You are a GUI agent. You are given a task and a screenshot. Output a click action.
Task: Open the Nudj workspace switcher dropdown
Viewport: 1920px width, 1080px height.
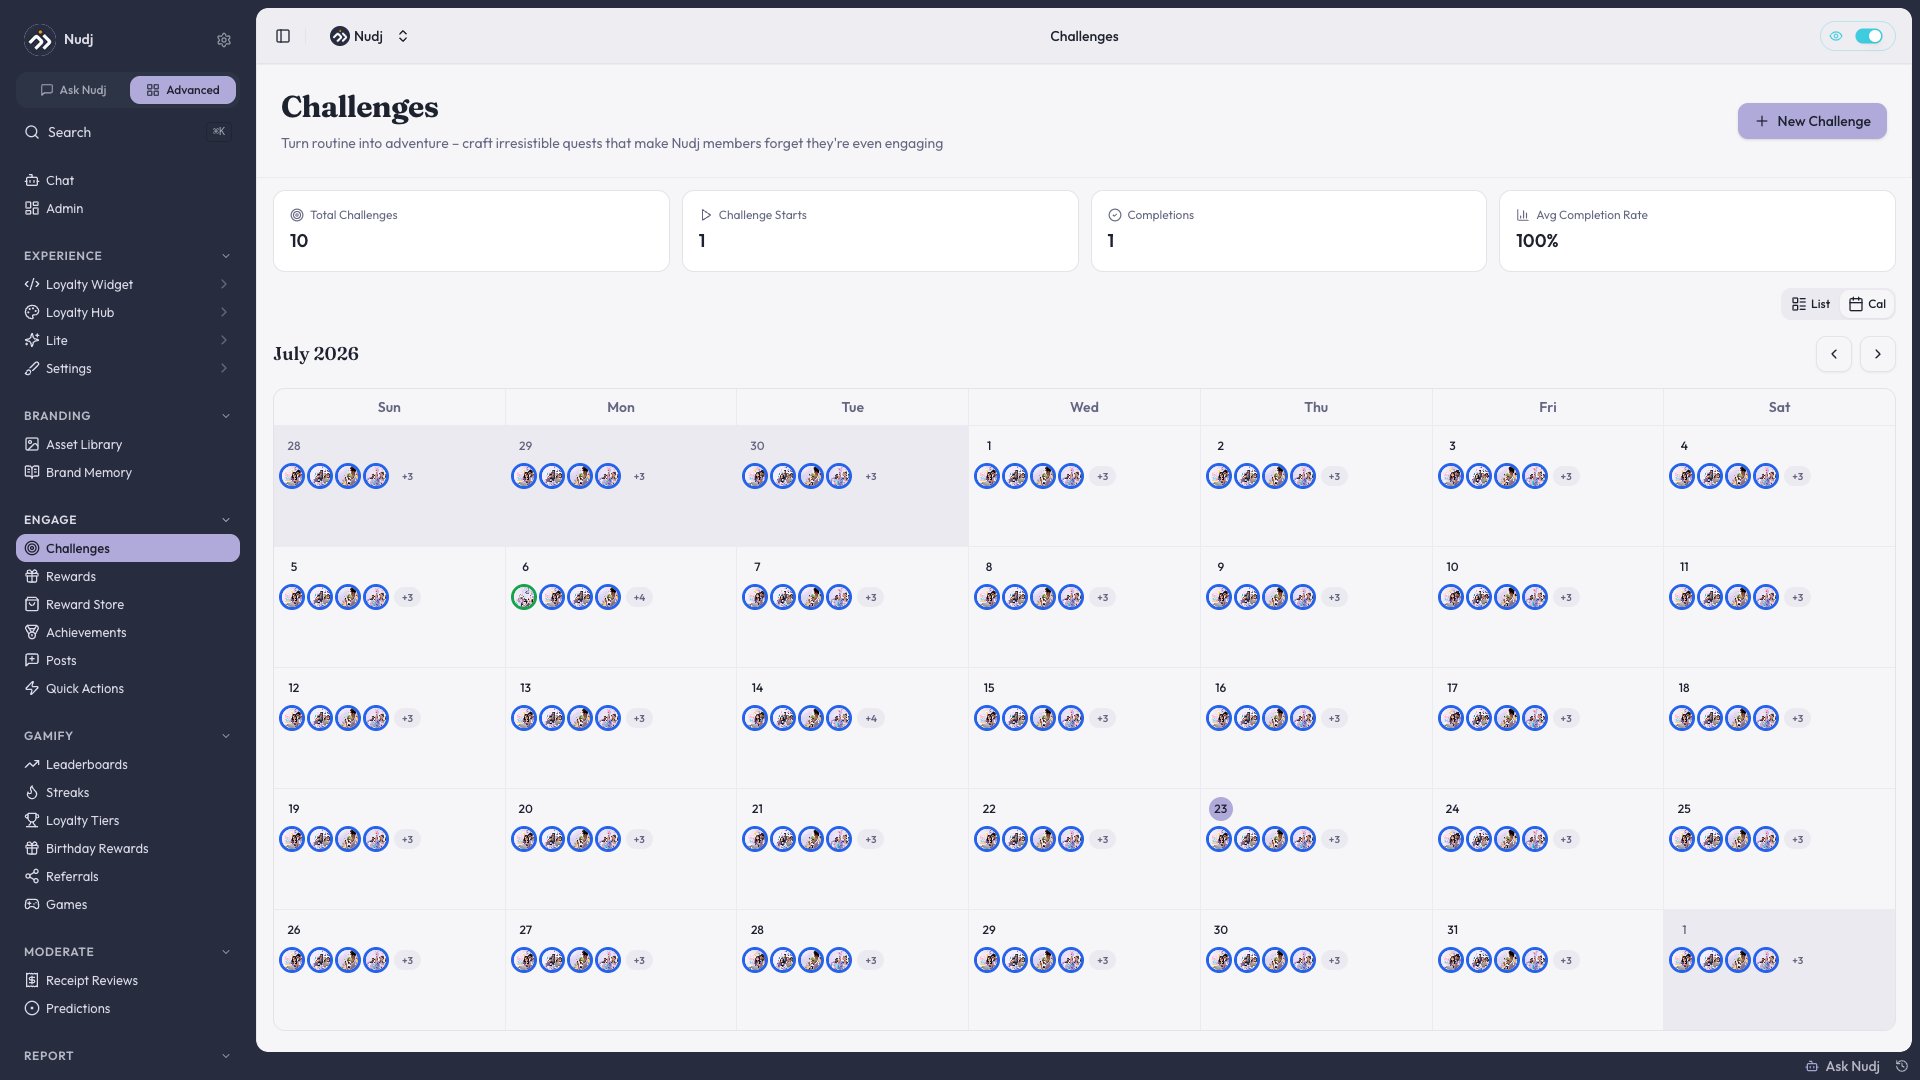369,36
